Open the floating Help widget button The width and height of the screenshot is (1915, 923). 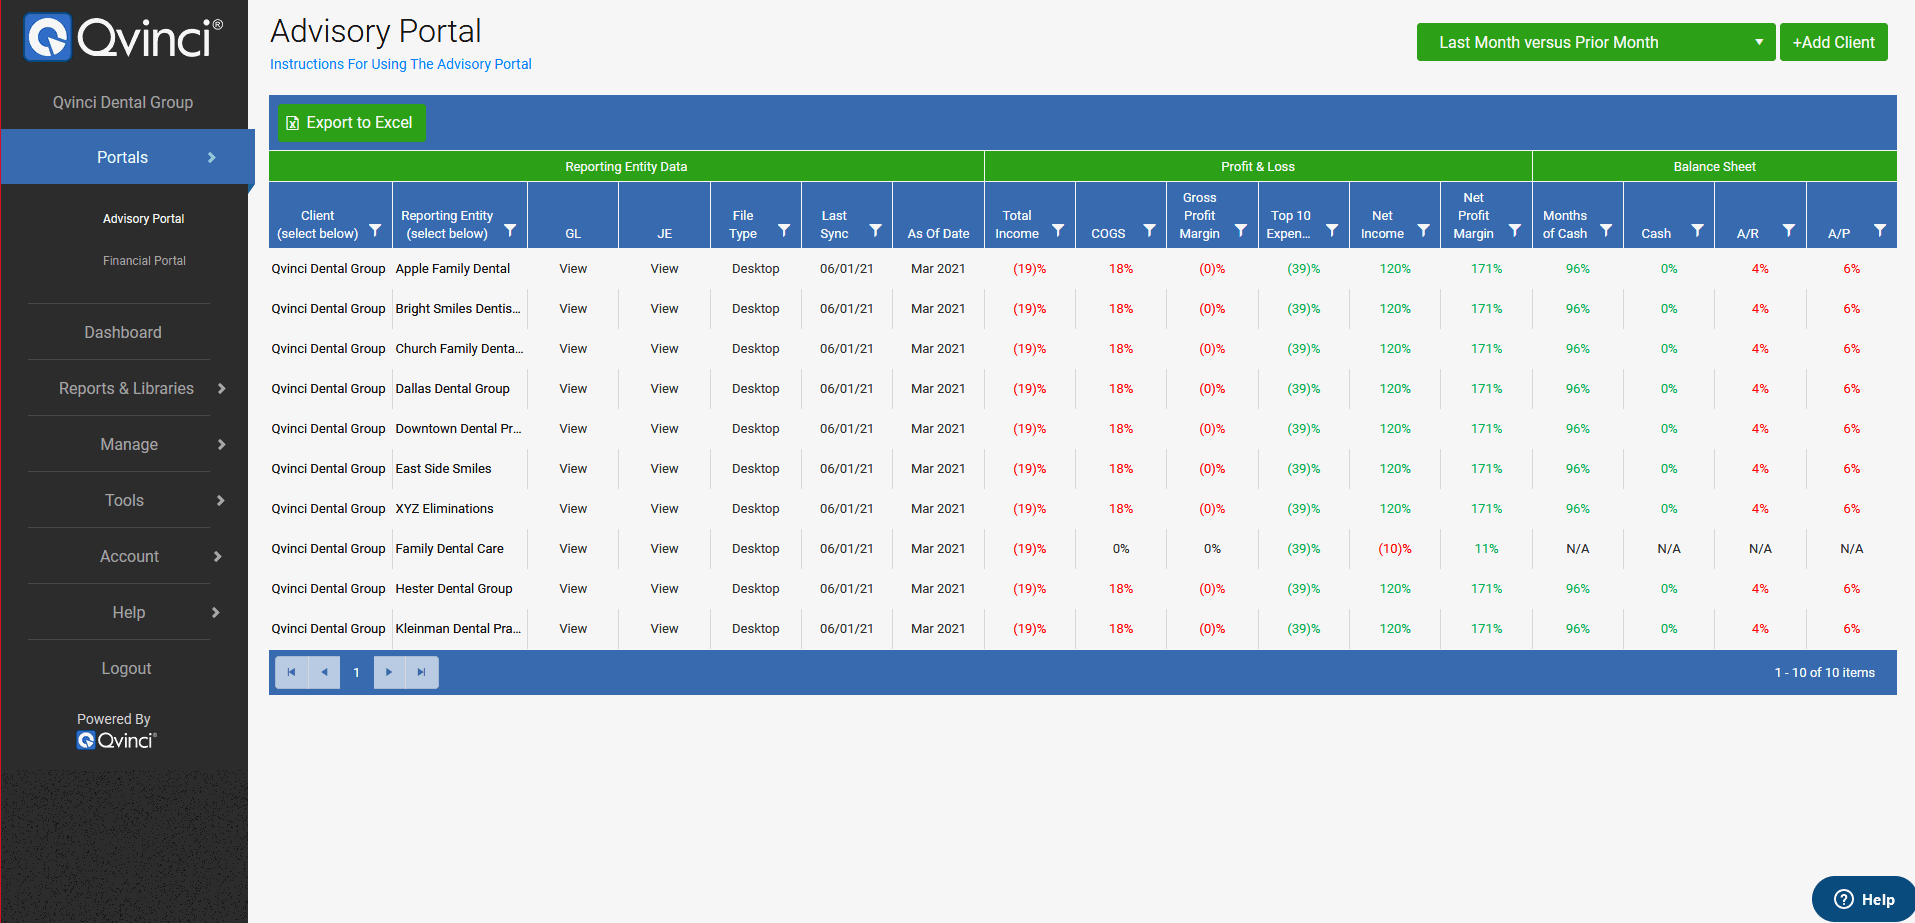pos(1864,899)
